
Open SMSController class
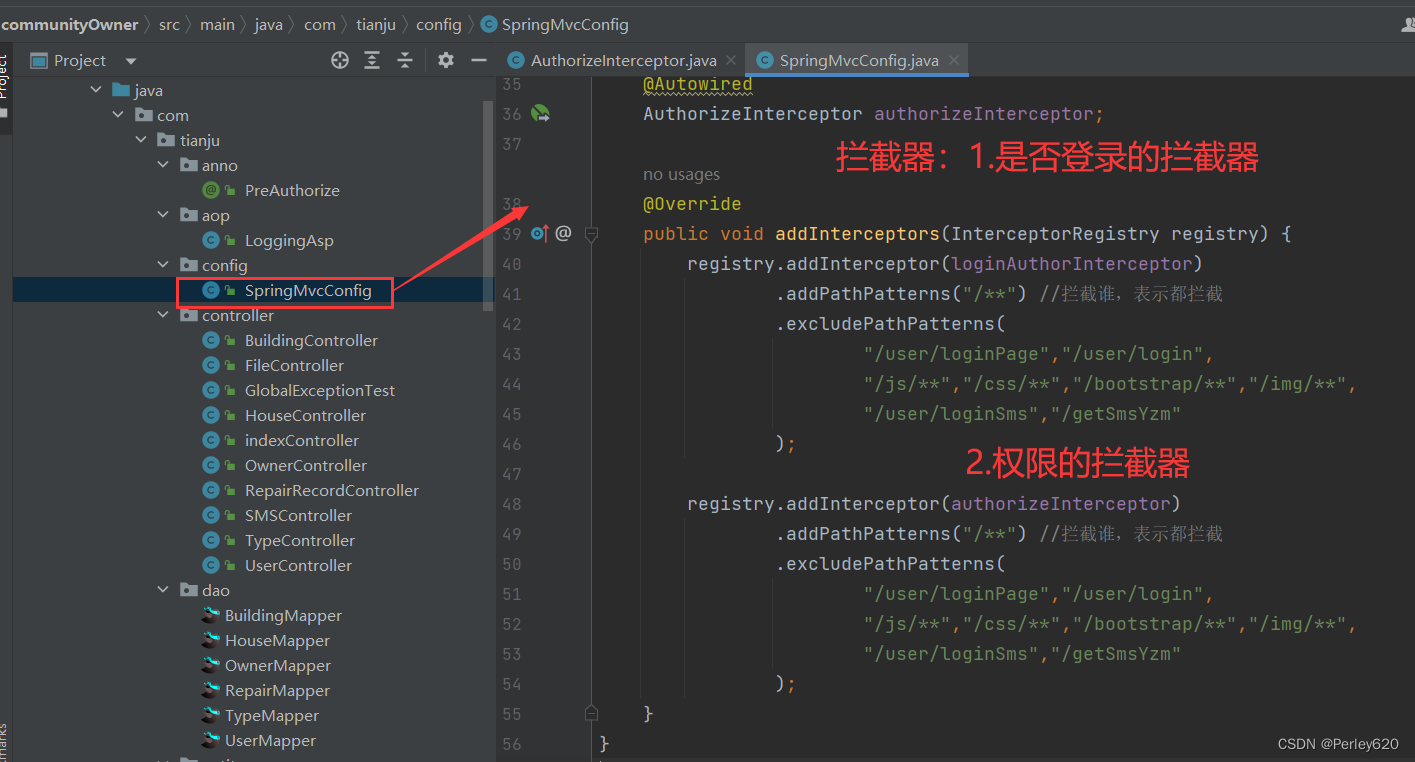click(298, 515)
